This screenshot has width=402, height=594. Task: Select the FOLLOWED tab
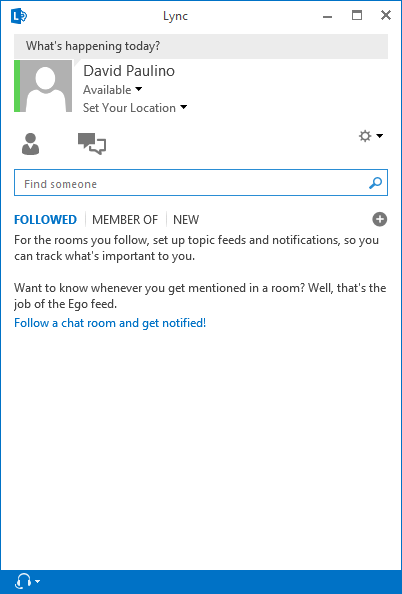45,220
